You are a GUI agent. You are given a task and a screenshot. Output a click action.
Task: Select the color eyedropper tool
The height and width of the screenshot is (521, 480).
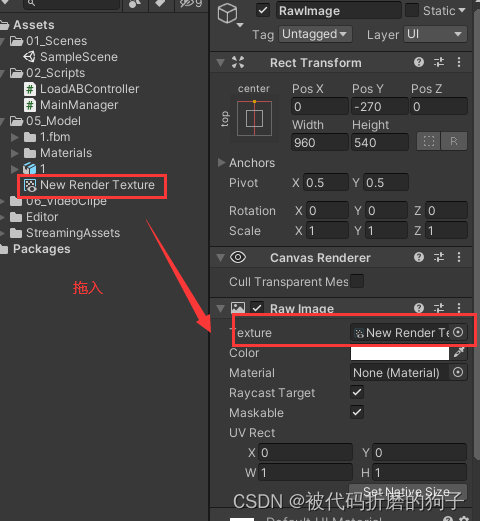[x=459, y=352]
